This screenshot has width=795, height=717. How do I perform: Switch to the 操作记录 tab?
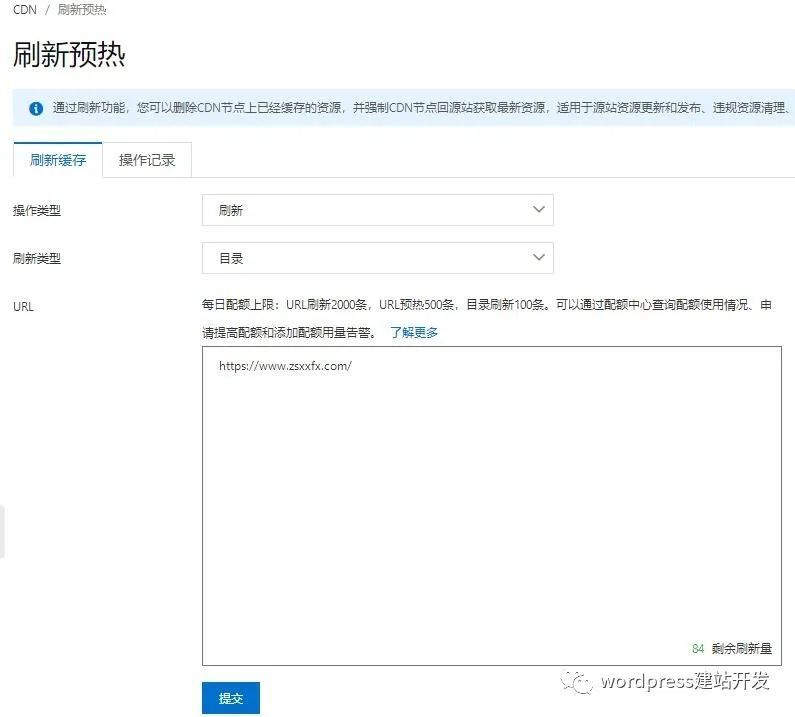(147, 160)
